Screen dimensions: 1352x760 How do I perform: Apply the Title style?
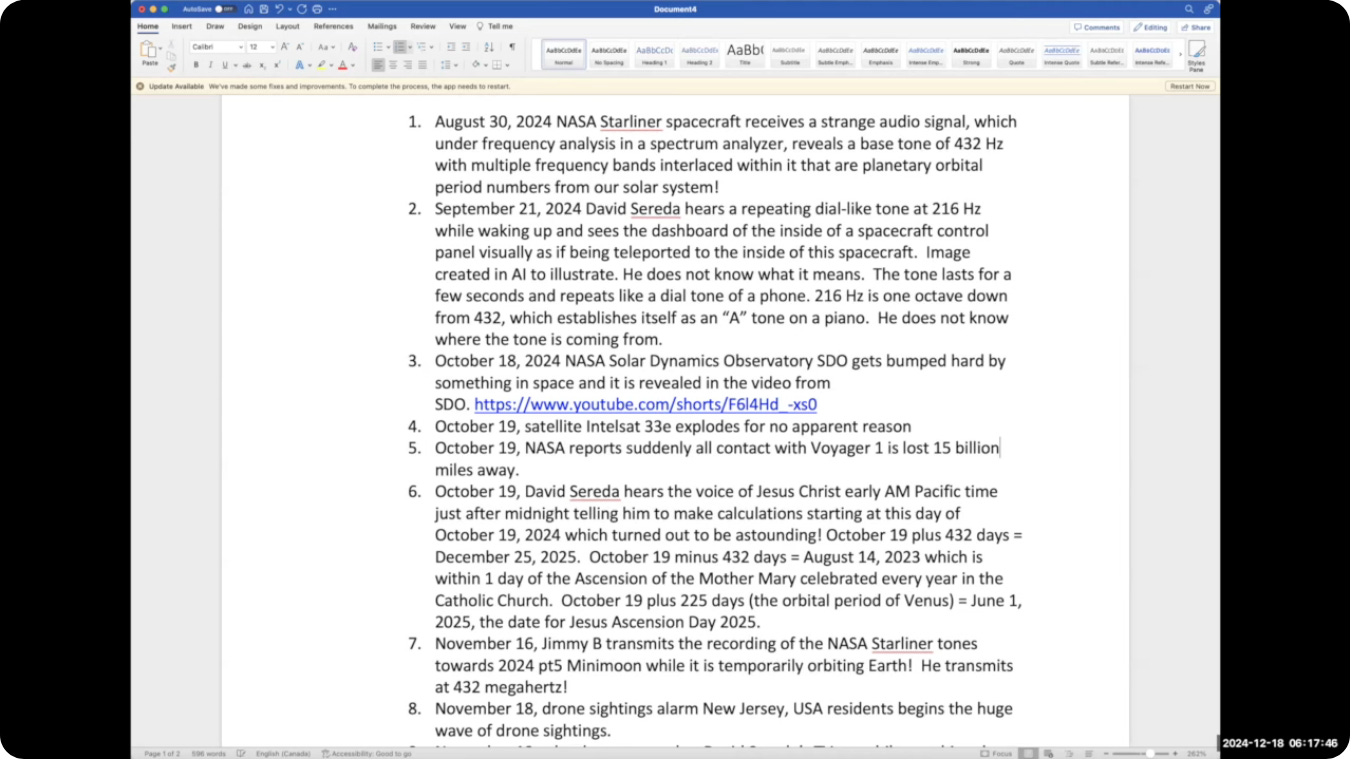[x=745, y=54]
